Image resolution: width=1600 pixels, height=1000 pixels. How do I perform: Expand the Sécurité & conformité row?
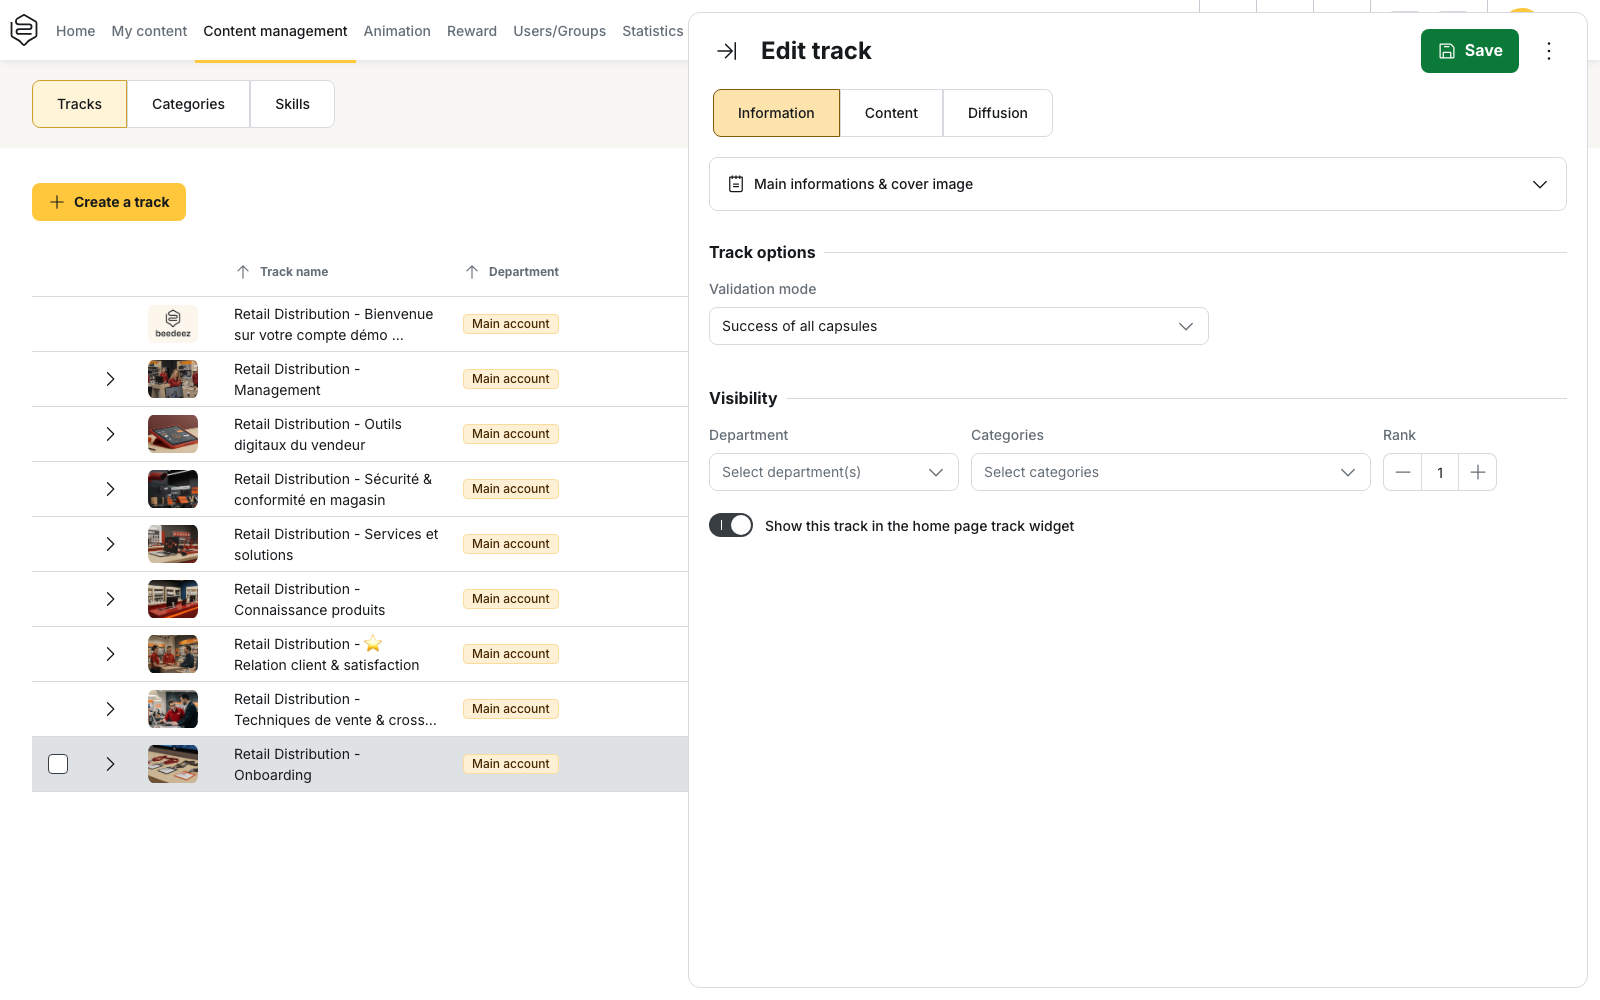(x=110, y=489)
